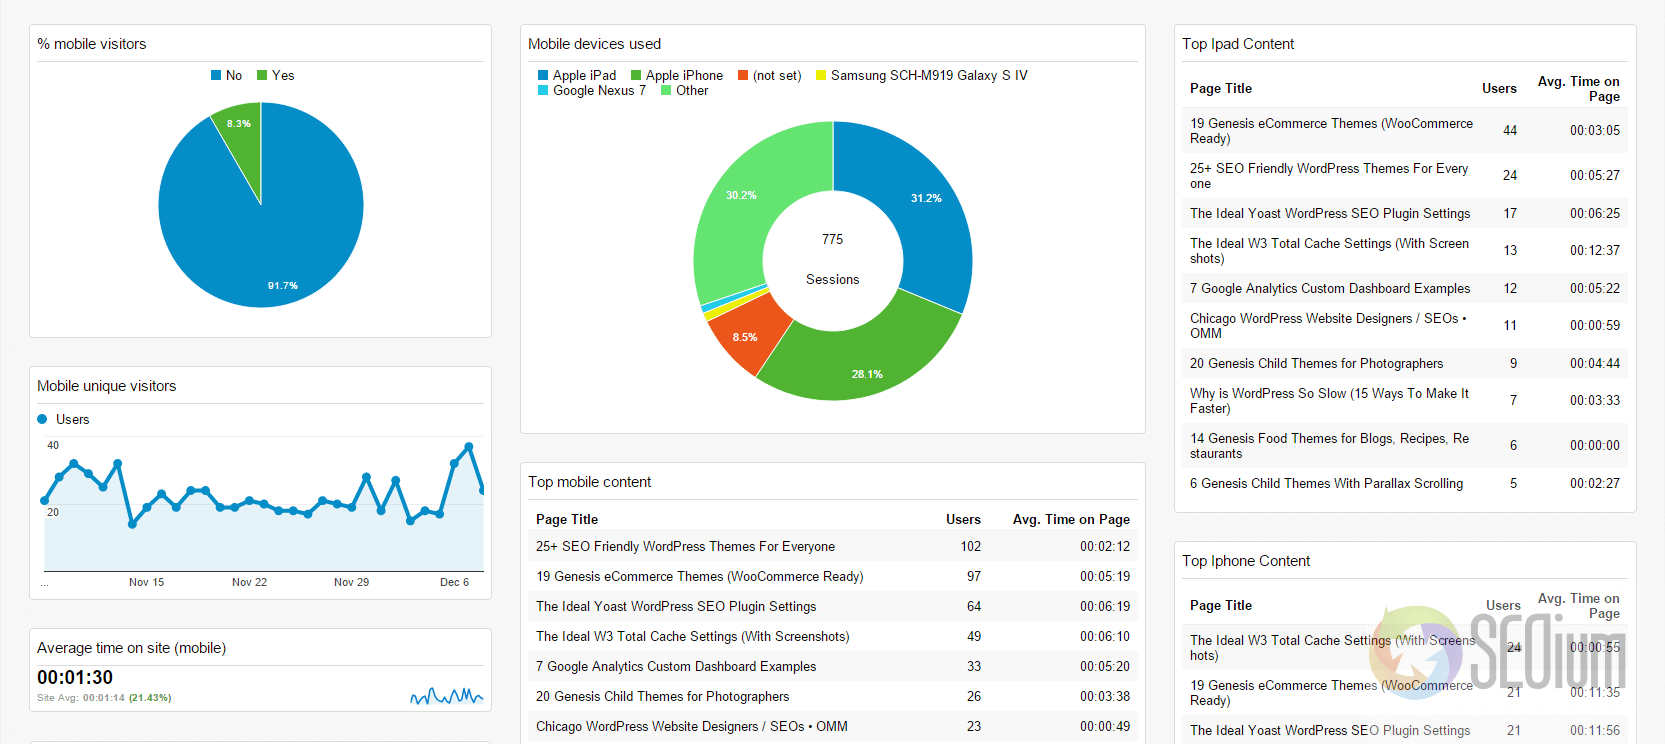The height and width of the screenshot is (744, 1665).
Task: Click the 'Mobile devices used' widget title
Action: pos(594,44)
